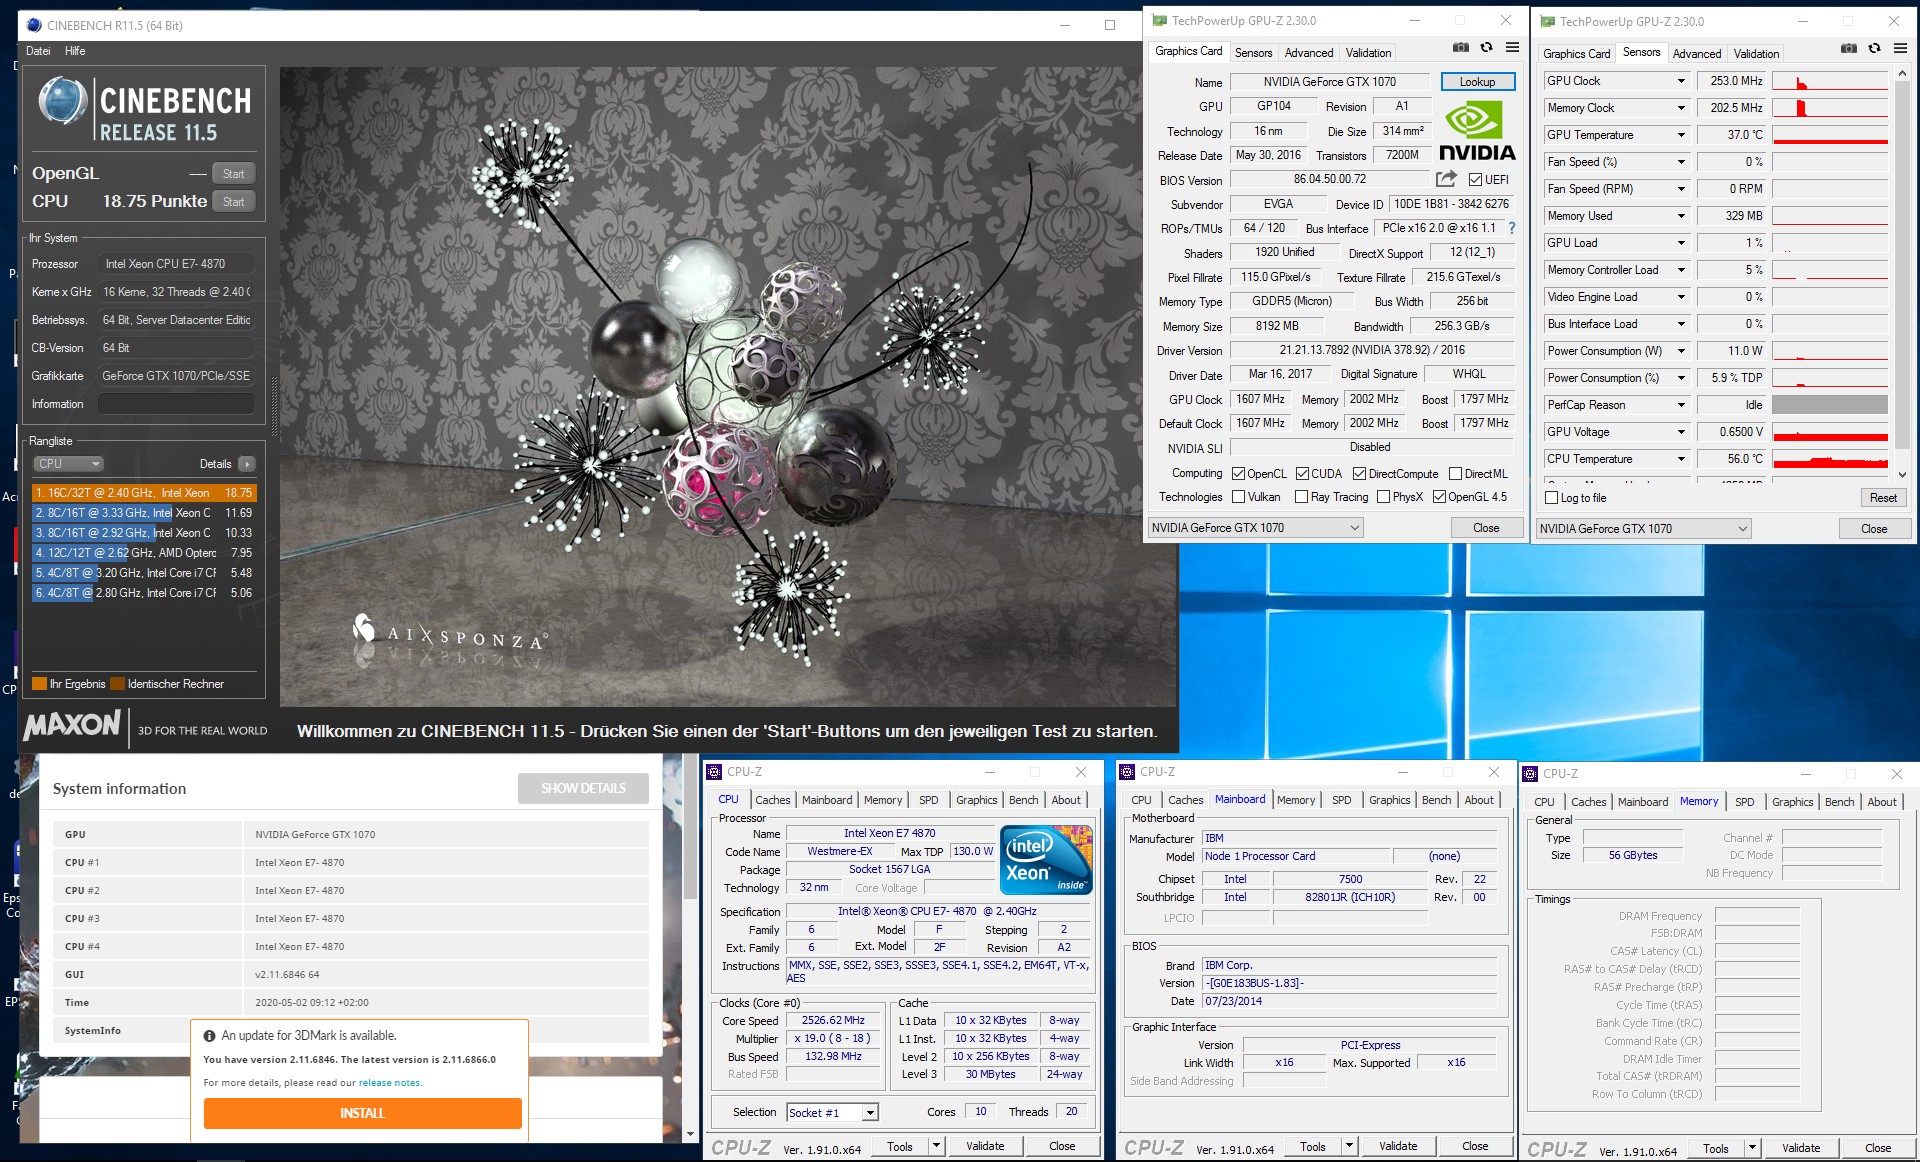Click screenshot camera icon in left GPU-Z window
1920x1162 pixels.
pos(1461,48)
